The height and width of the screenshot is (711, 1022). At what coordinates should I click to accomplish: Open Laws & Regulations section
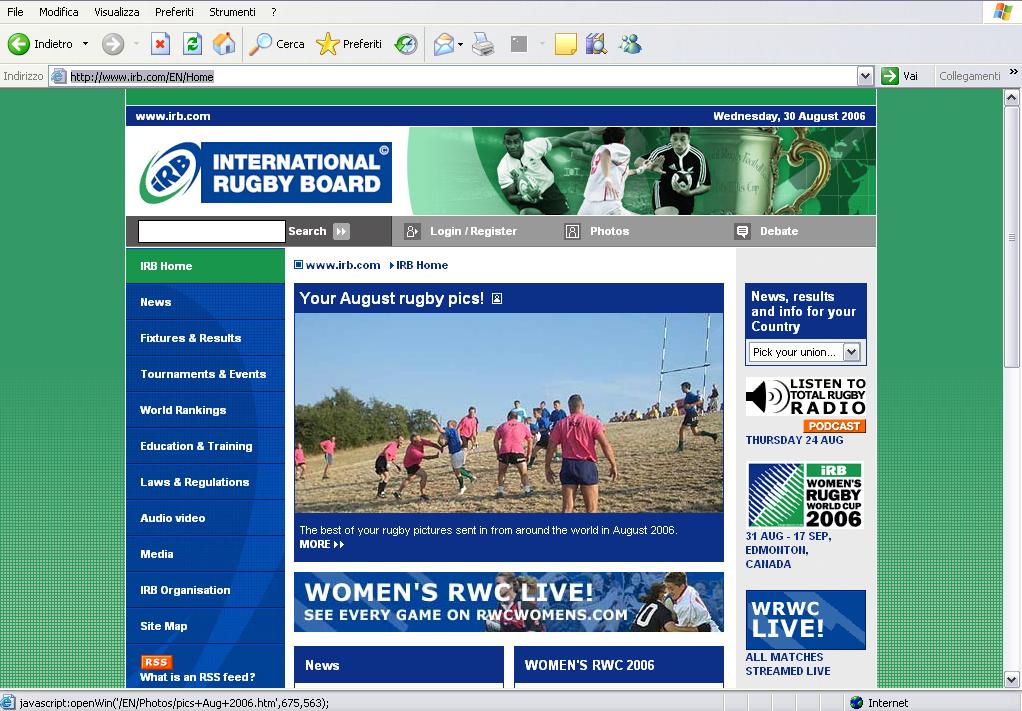point(205,482)
